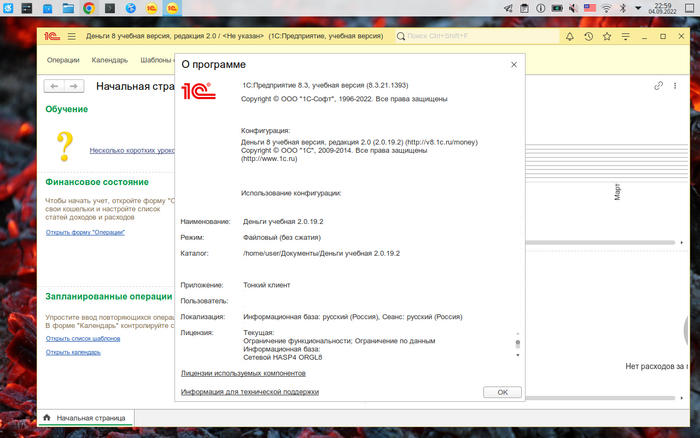Viewport: 700px width, 438px height.
Task: Click the Каталог path text
Action: pos(321,253)
